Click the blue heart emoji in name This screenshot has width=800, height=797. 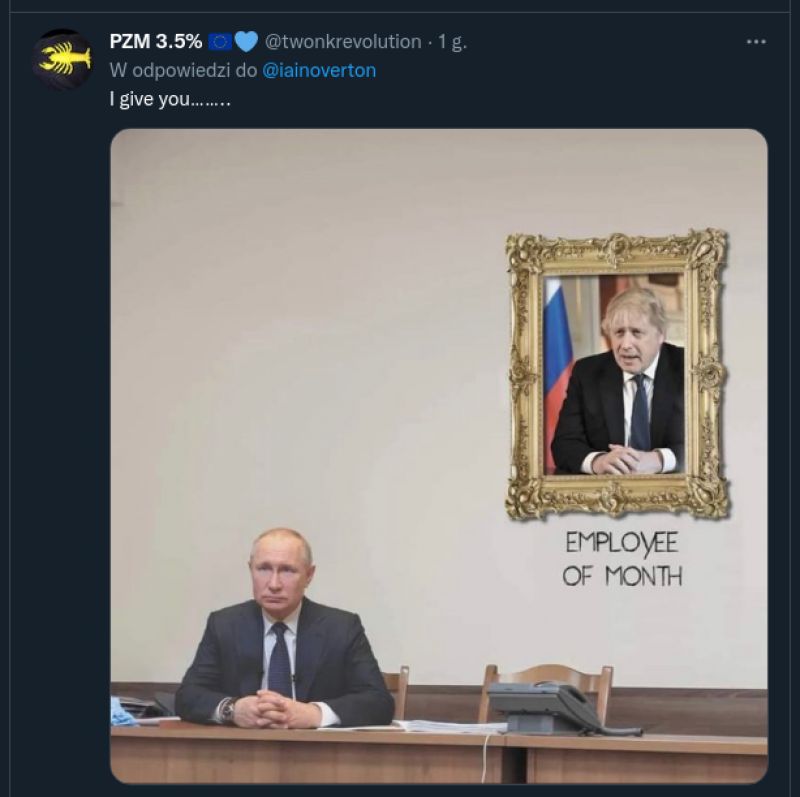click(x=246, y=42)
